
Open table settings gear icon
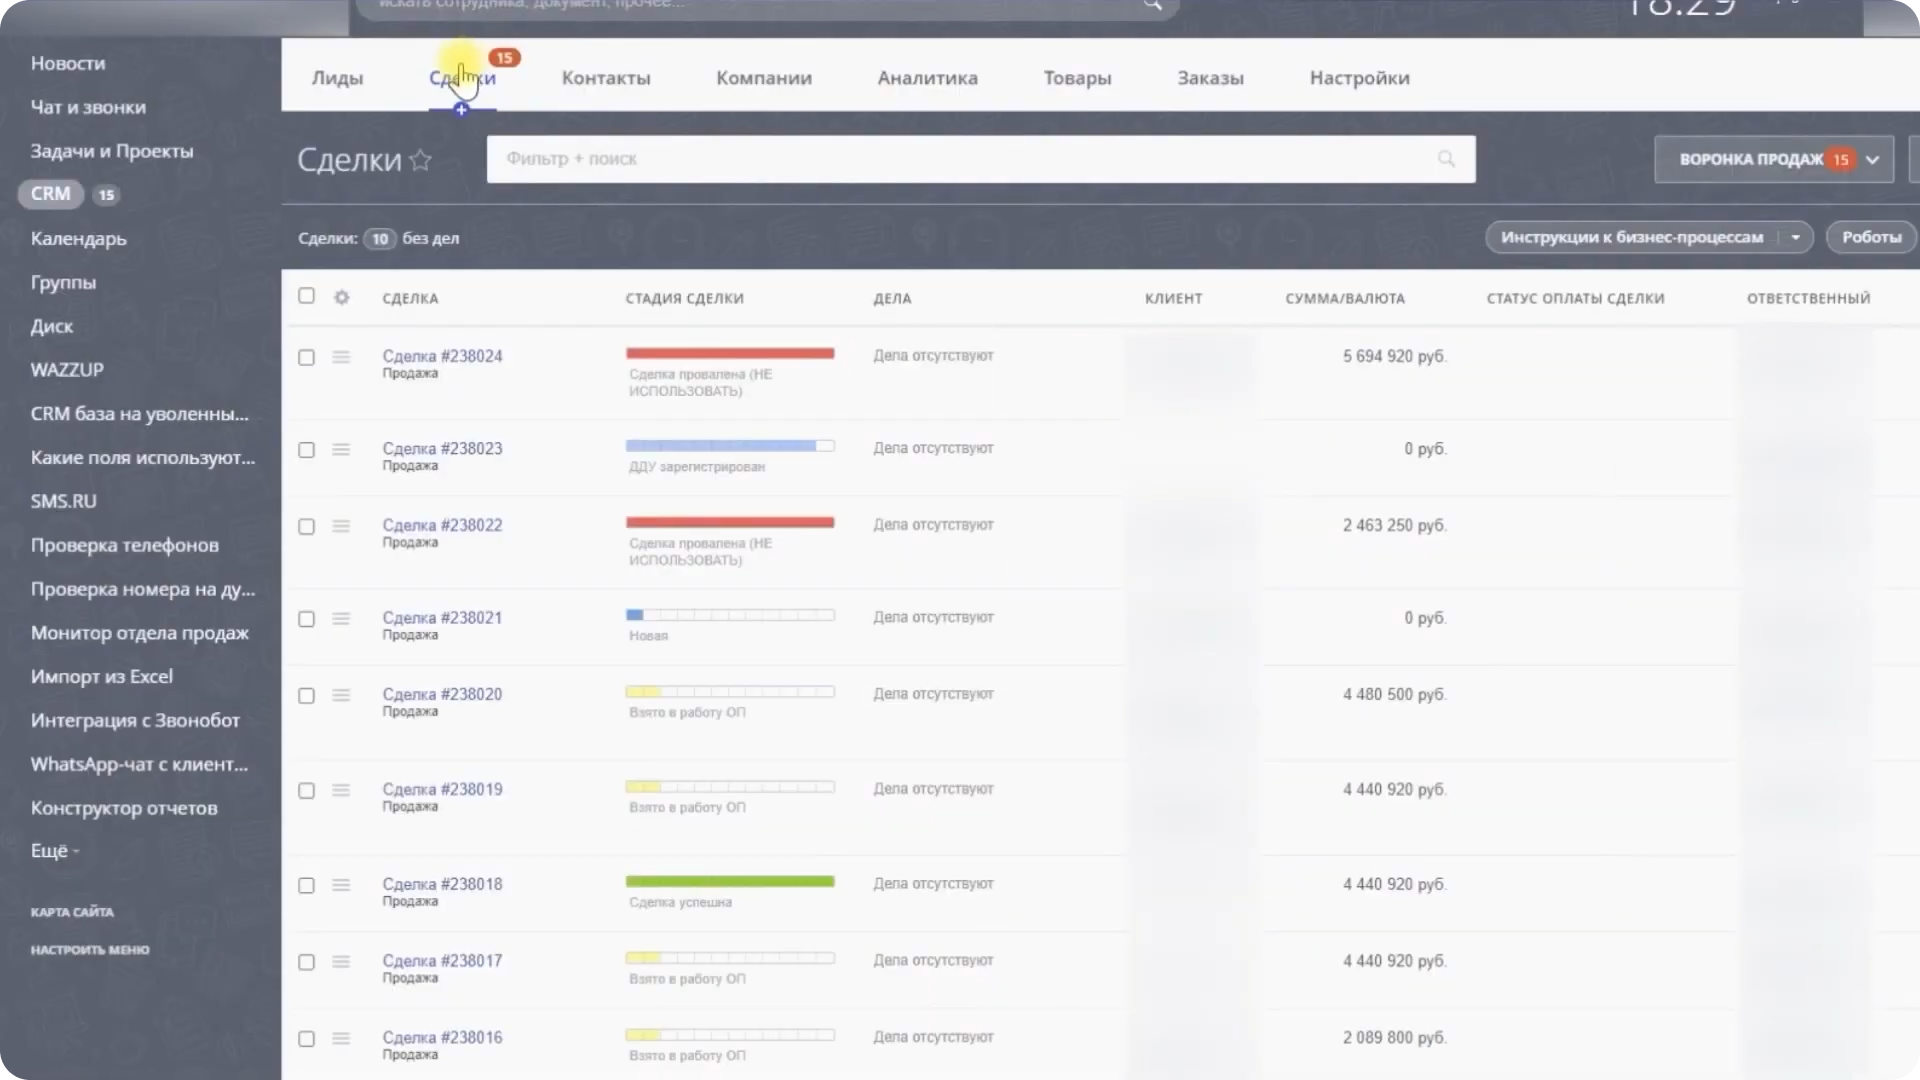pyautogui.click(x=342, y=297)
